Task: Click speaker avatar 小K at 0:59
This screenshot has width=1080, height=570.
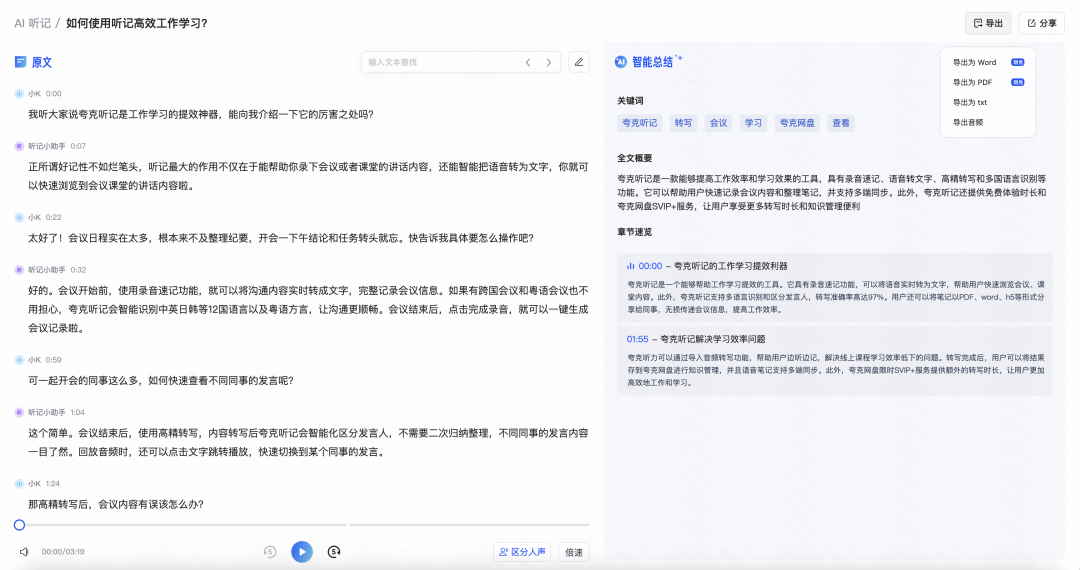Action: 19,359
